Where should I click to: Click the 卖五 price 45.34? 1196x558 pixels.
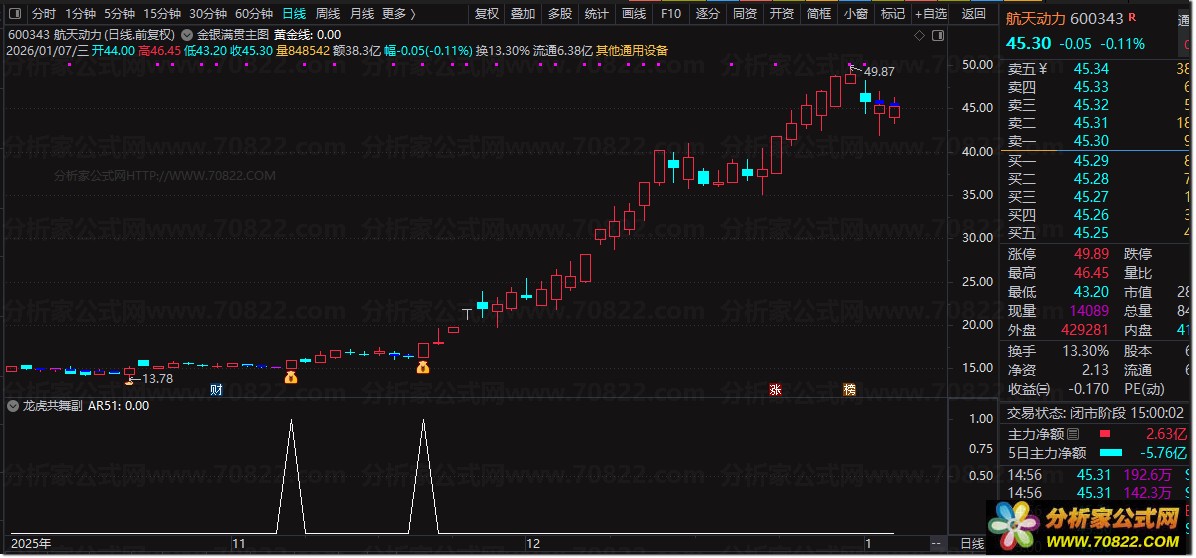click(x=1091, y=69)
